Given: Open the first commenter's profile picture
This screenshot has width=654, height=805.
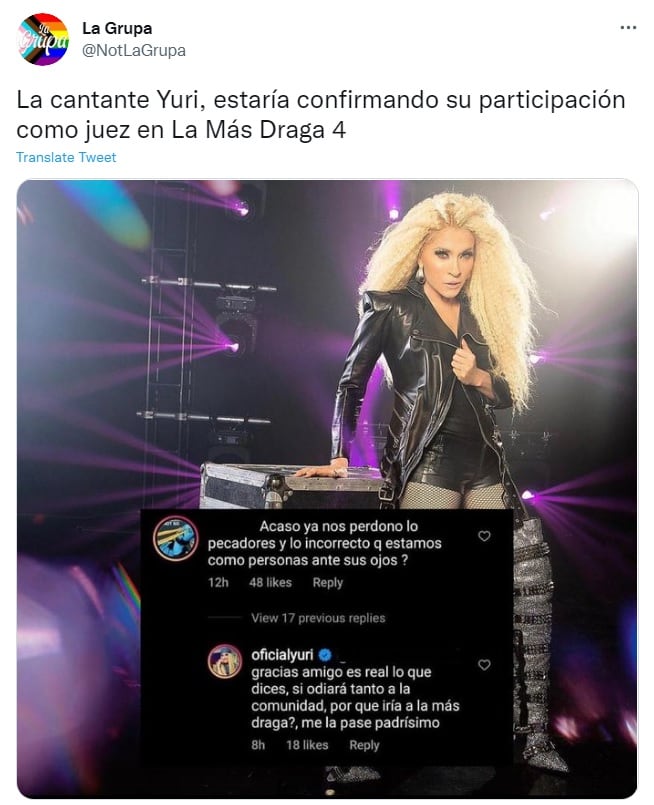Looking at the screenshot, I should coord(176,539).
